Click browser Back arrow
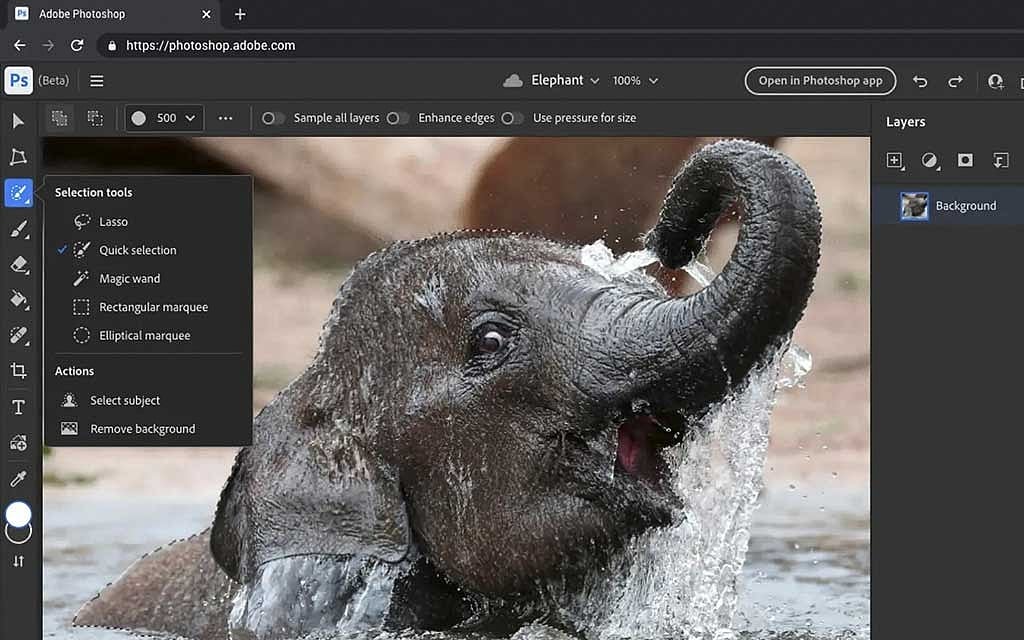The height and width of the screenshot is (640, 1024). pyautogui.click(x=20, y=45)
